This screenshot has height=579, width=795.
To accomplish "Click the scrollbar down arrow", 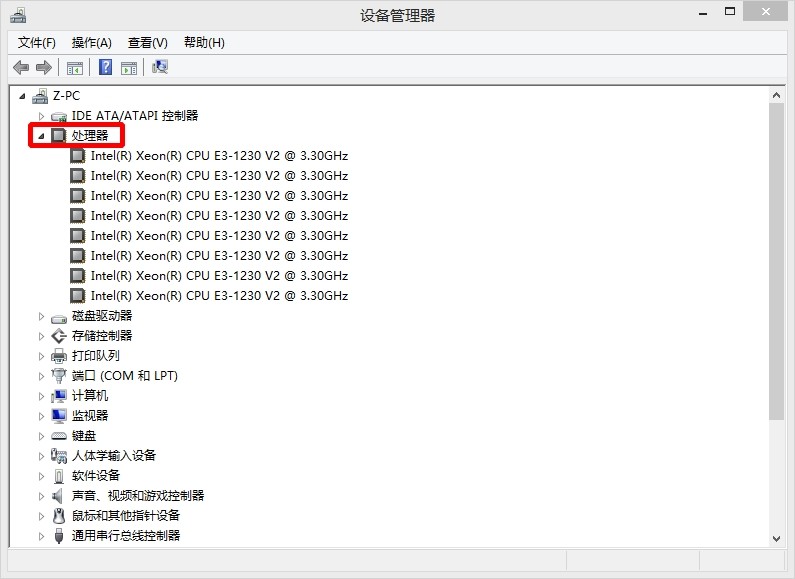I will click(776, 538).
